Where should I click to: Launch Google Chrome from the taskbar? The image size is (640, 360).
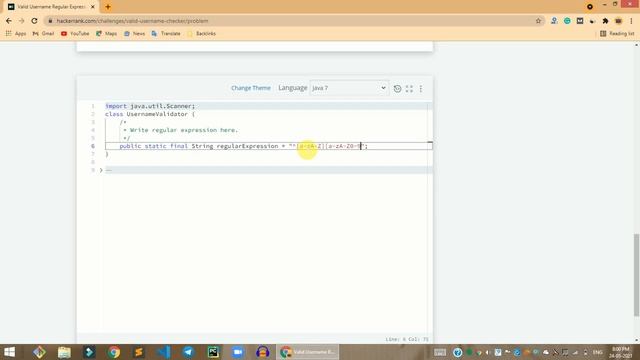(x=114, y=352)
